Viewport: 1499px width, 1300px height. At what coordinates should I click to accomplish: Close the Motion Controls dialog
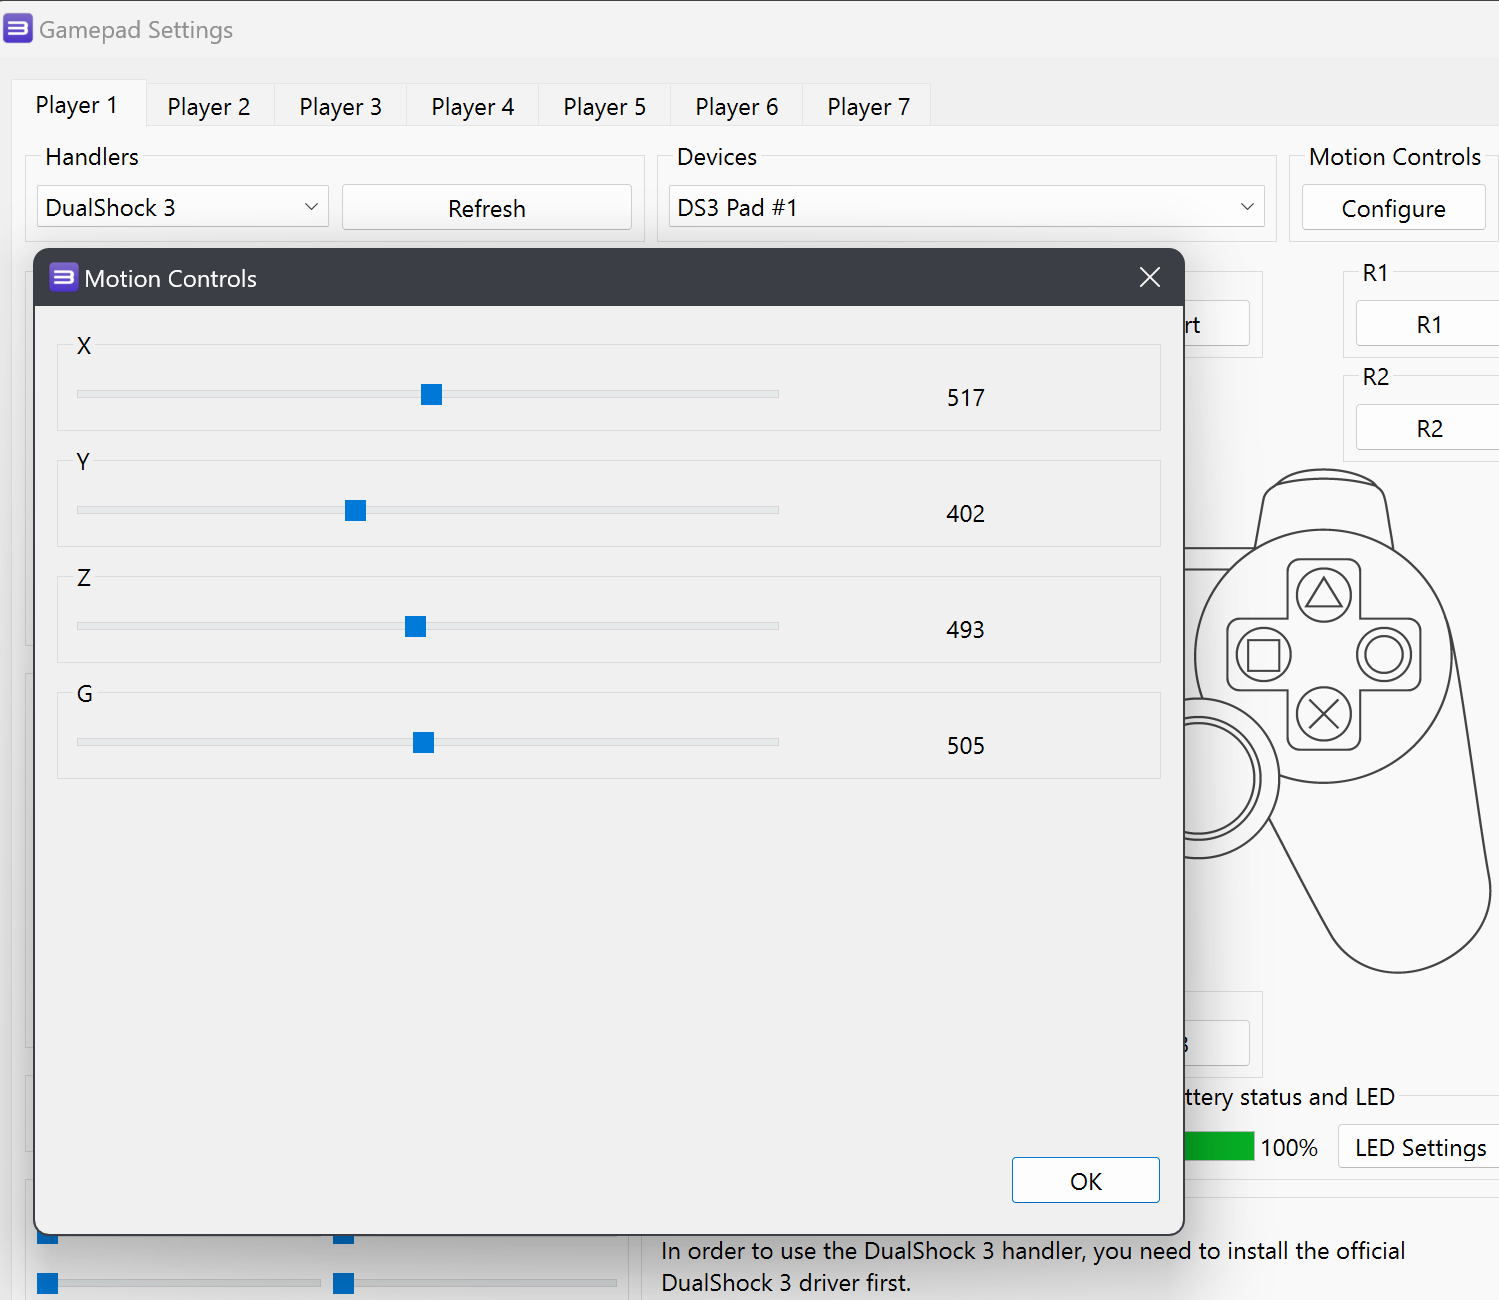1148,277
